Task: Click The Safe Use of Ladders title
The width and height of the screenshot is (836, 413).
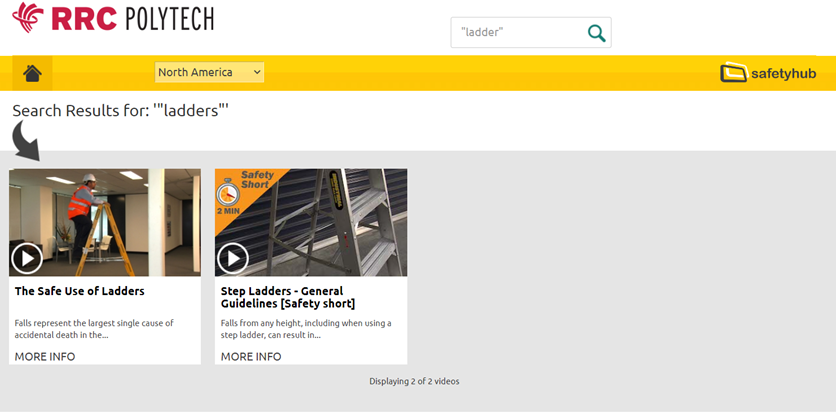Action: (79, 291)
